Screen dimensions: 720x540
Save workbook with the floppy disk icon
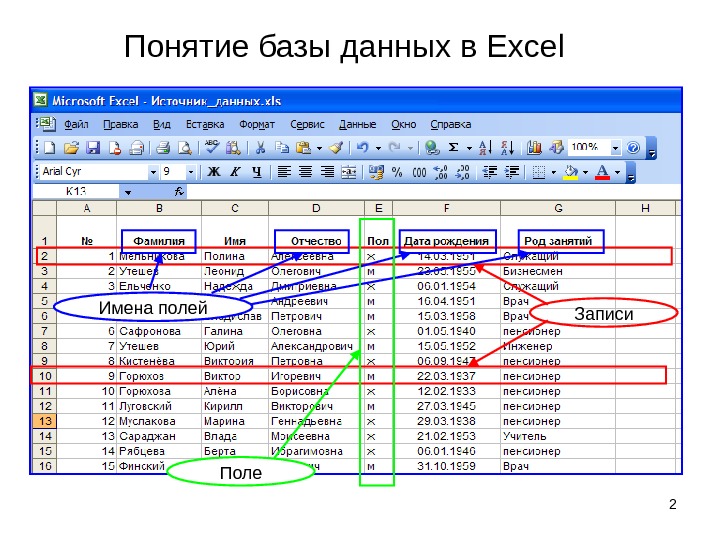click(x=93, y=148)
